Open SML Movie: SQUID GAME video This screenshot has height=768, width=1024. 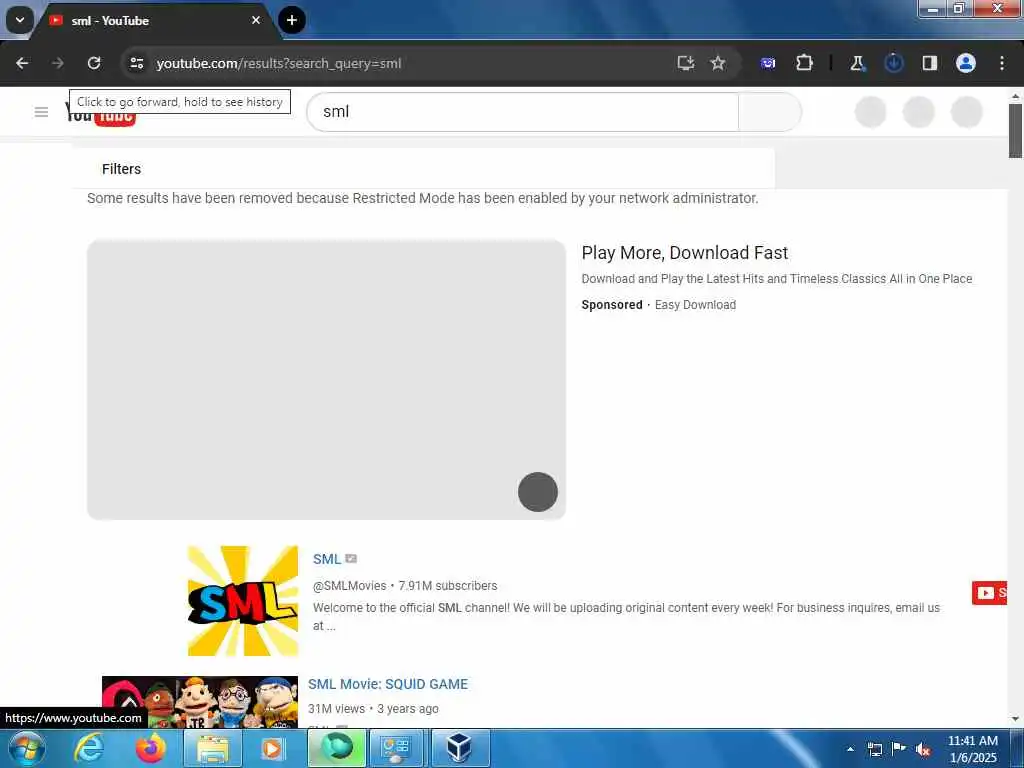coord(388,684)
